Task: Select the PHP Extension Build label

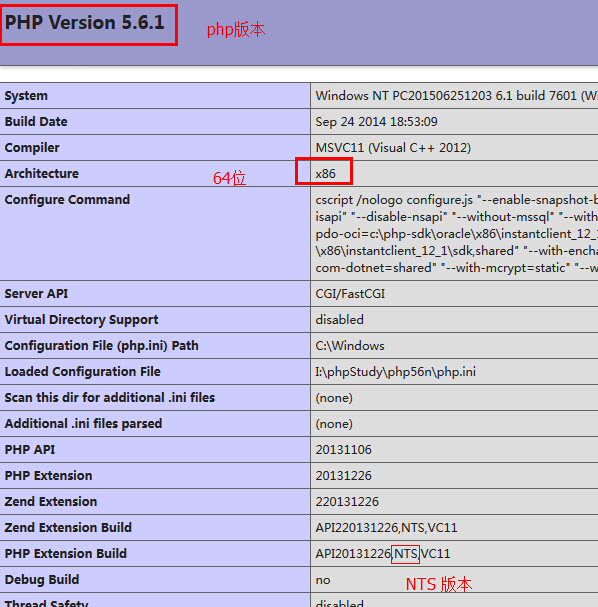Action: 66,553
